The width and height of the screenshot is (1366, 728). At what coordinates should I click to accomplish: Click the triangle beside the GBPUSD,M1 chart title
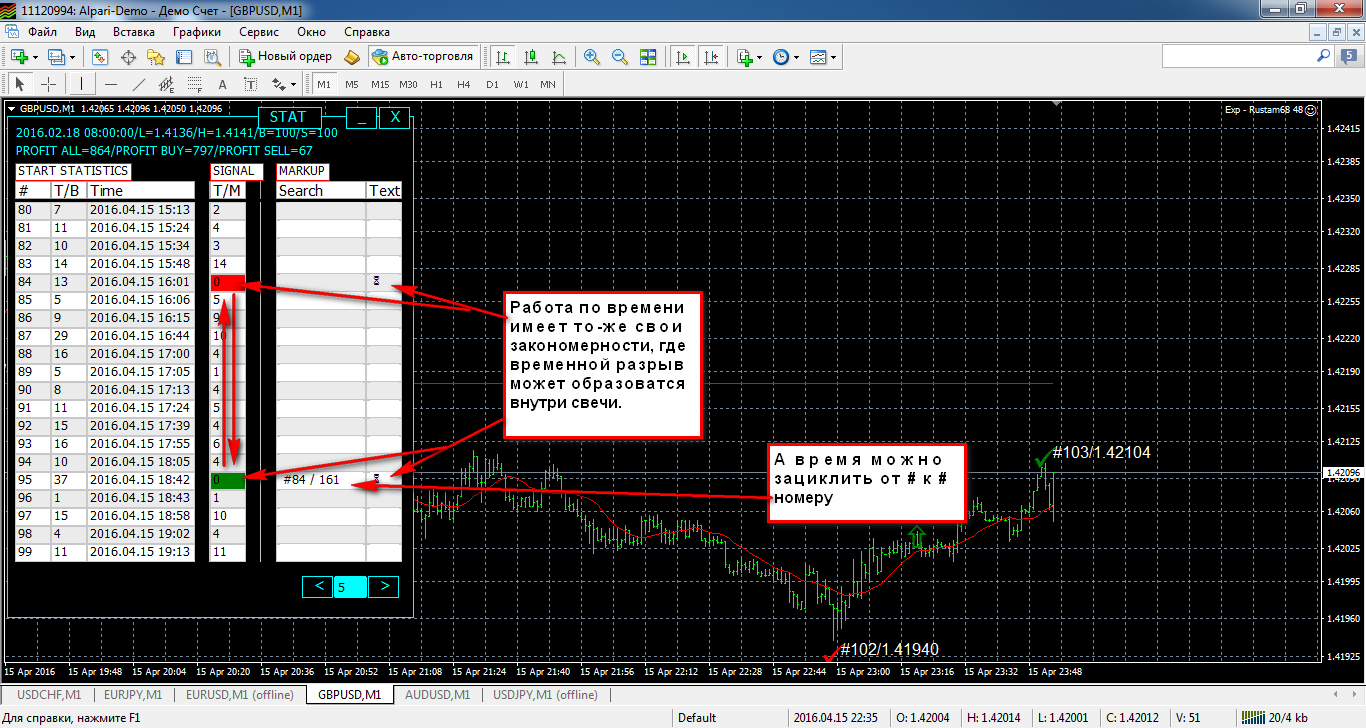[x=12, y=108]
